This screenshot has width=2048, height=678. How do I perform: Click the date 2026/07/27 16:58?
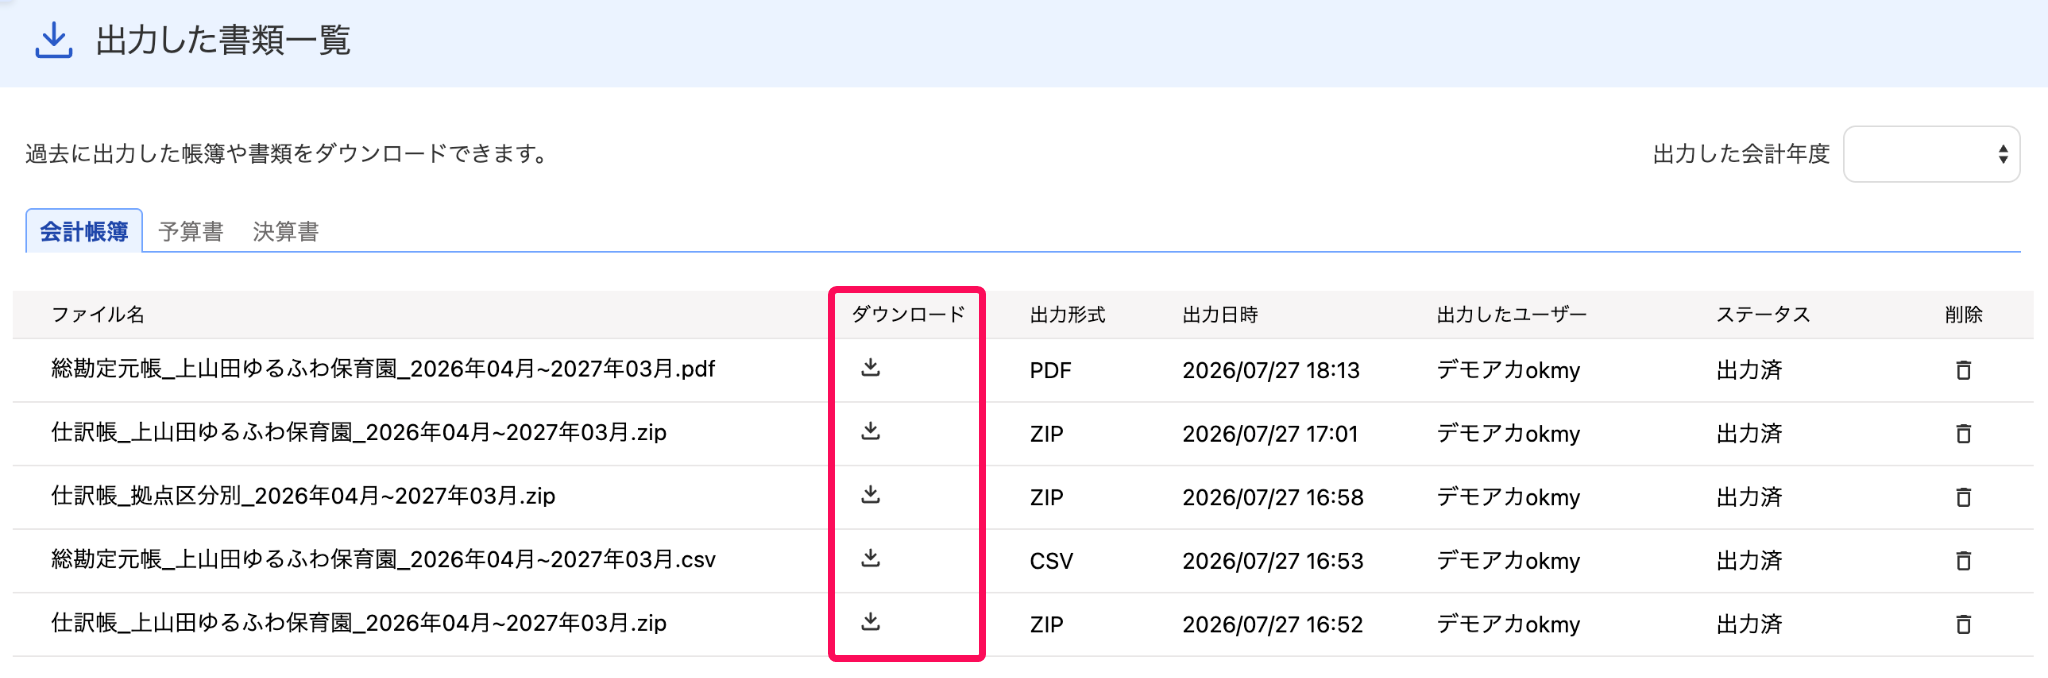(1273, 498)
